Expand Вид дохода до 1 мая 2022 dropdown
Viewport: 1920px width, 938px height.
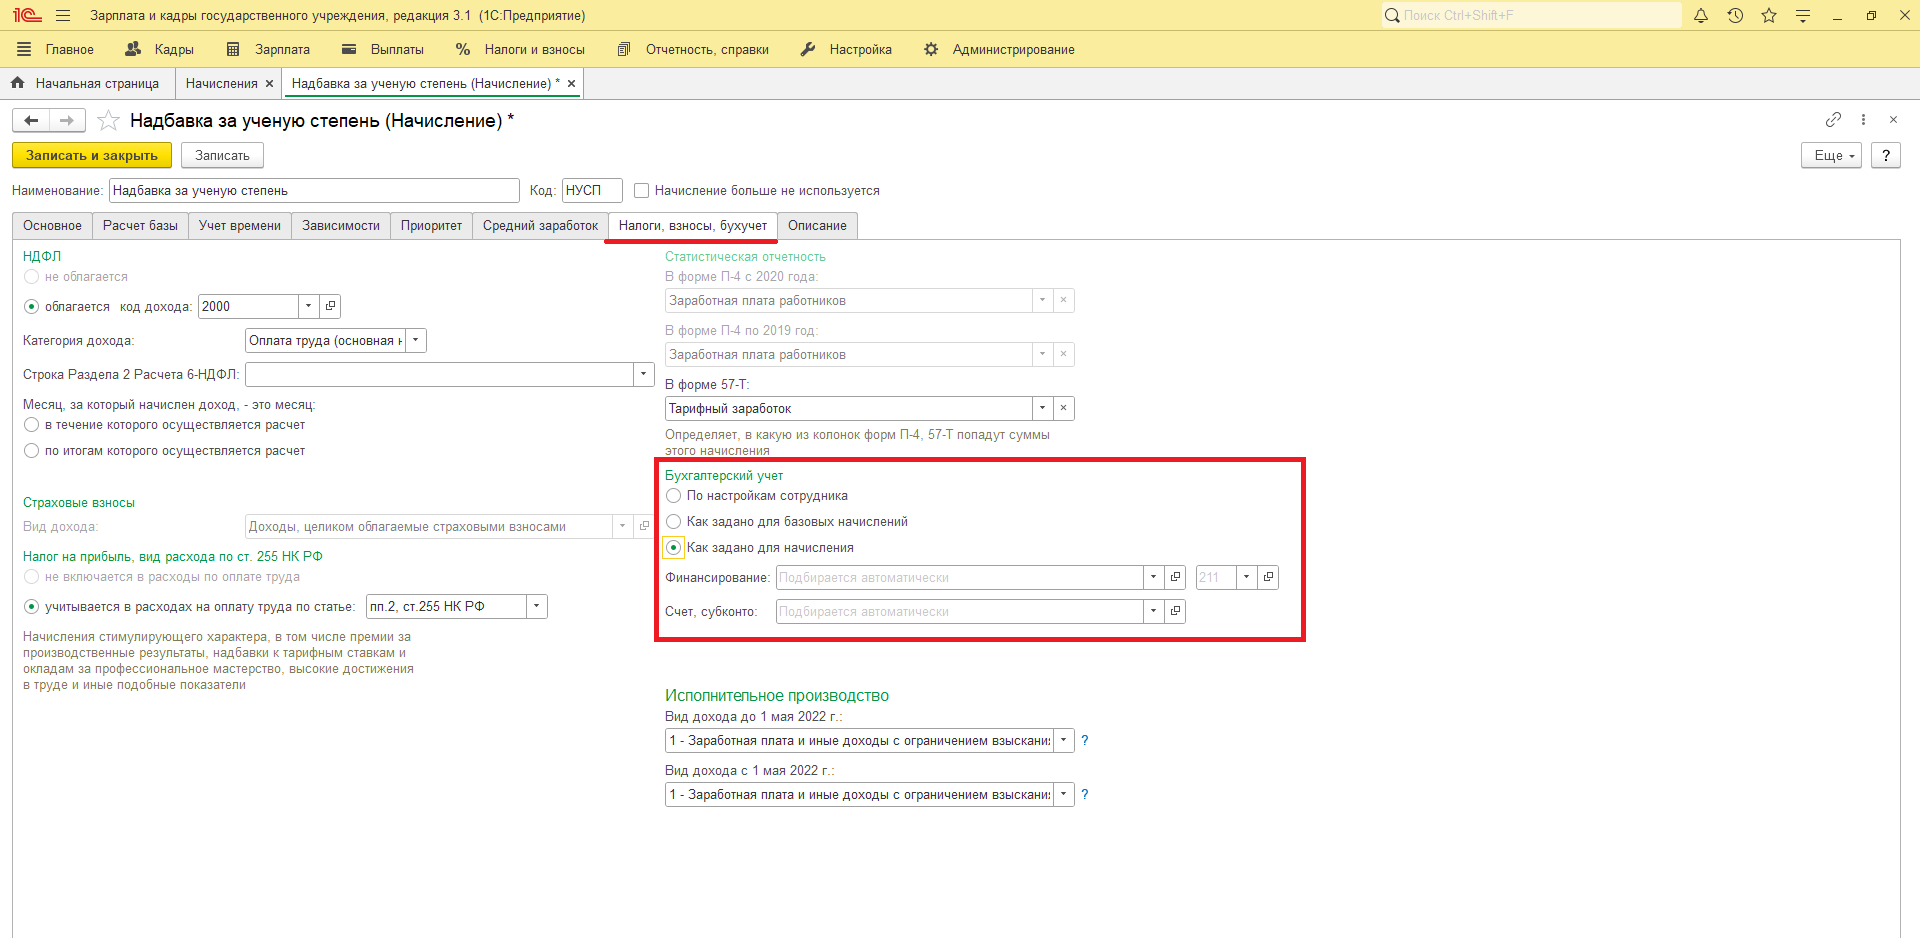pos(1063,740)
